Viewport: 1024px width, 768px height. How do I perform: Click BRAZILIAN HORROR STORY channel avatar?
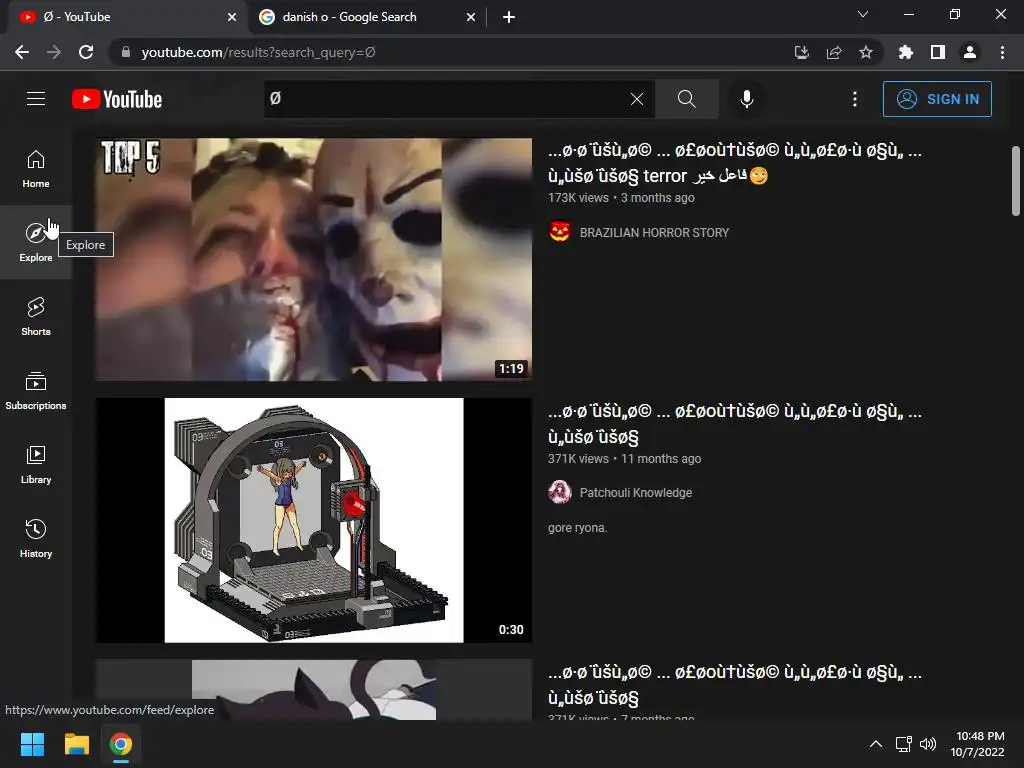(x=560, y=232)
